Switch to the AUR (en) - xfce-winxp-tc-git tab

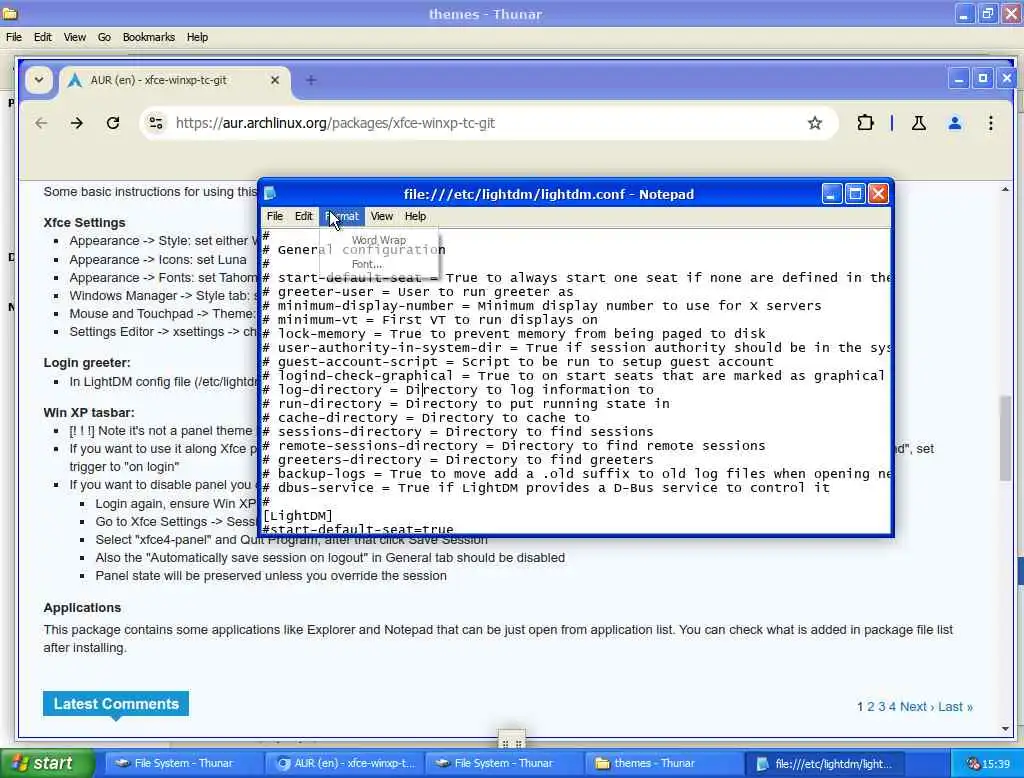(x=175, y=80)
